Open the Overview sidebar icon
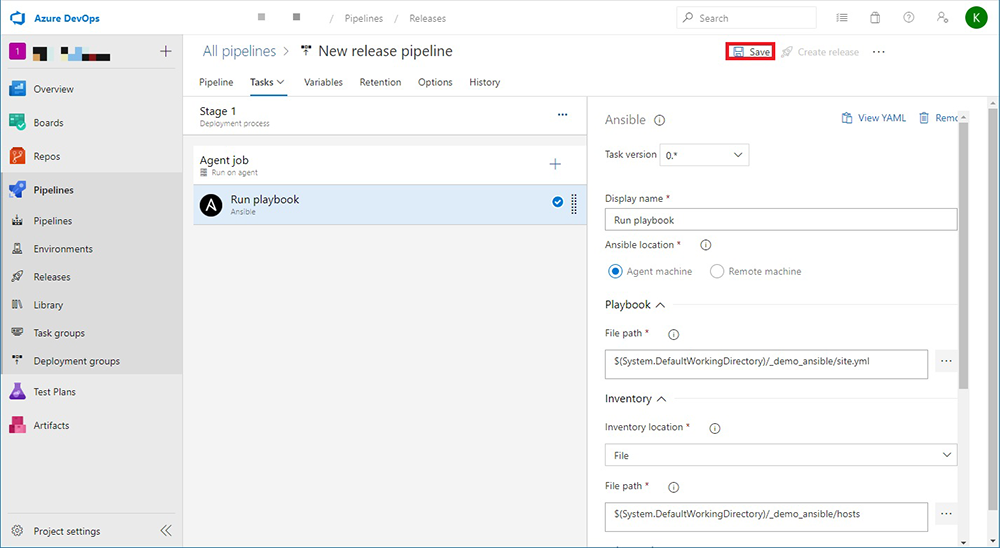 17,89
